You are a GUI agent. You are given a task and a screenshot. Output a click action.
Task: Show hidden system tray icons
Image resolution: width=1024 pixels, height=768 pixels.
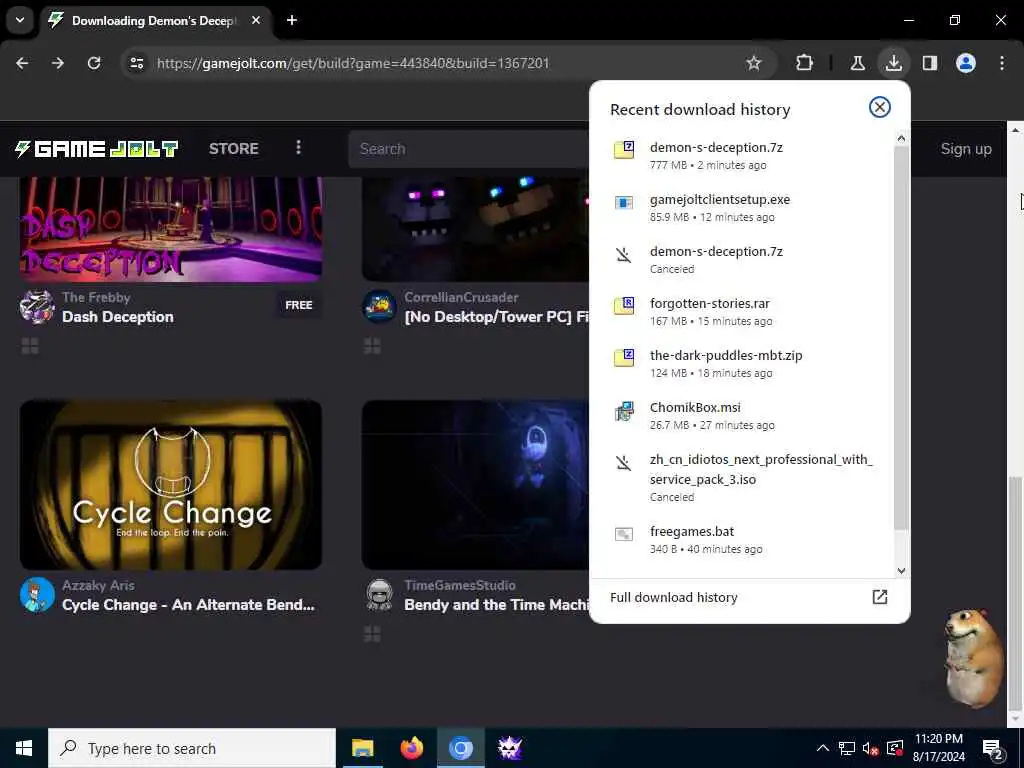823,748
